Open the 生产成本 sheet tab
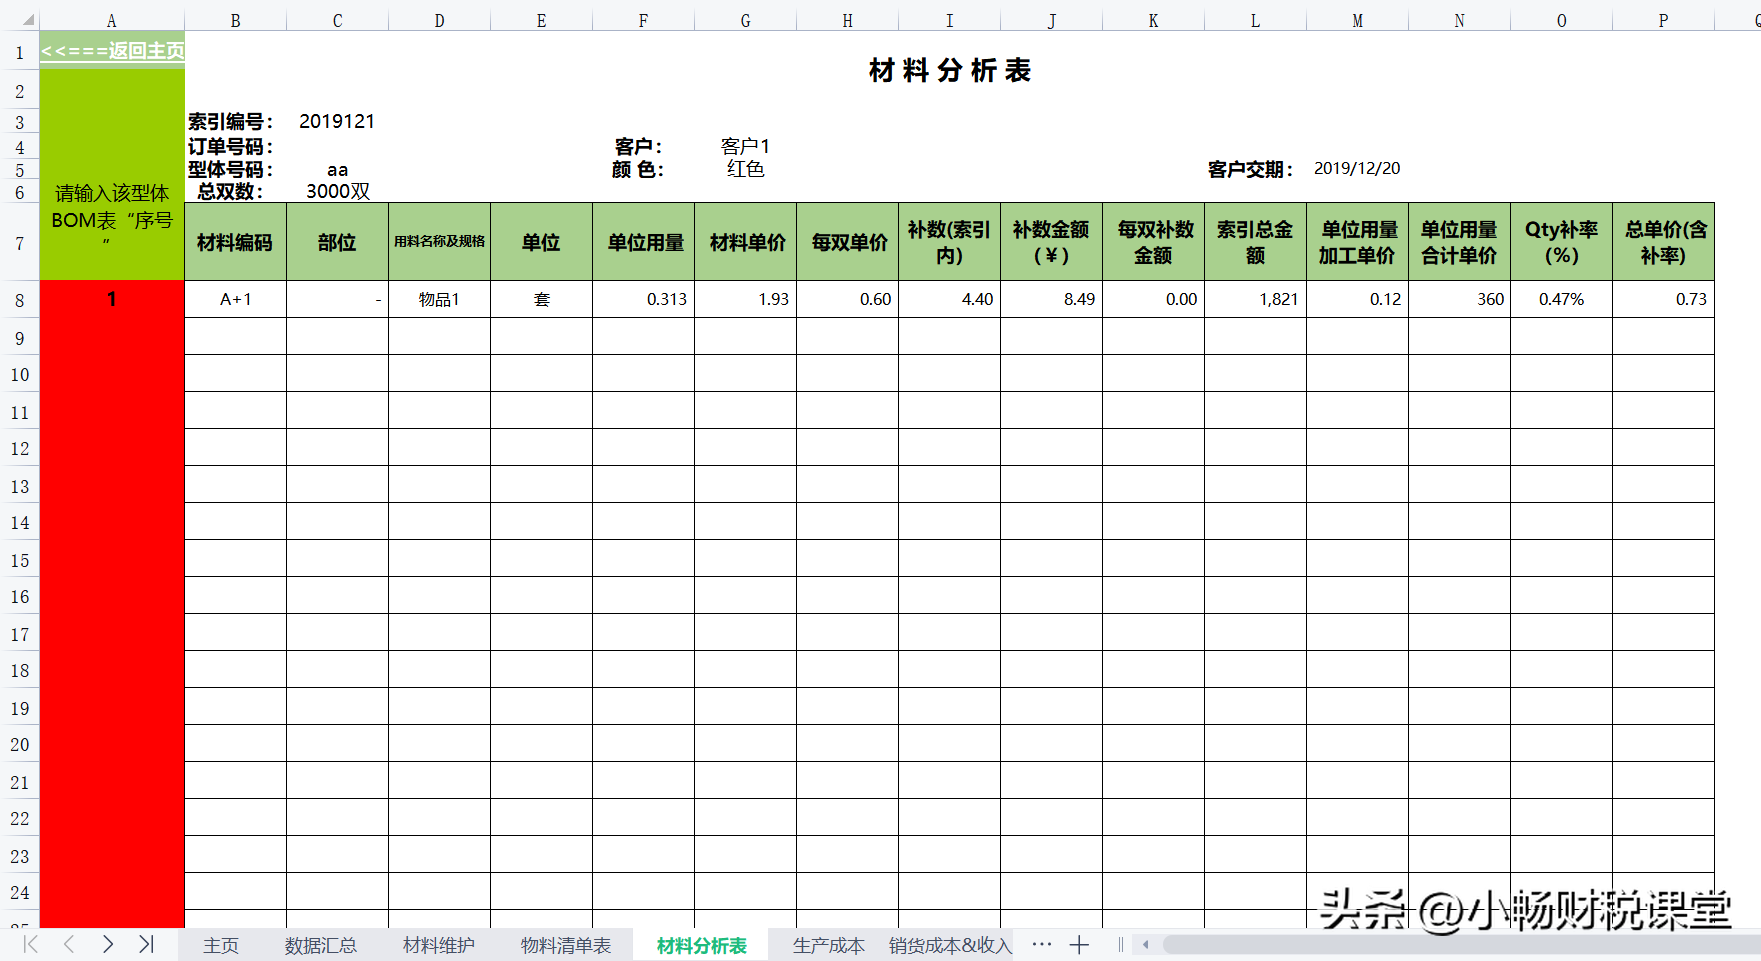The height and width of the screenshot is (961, 1761). coord(829,946)
